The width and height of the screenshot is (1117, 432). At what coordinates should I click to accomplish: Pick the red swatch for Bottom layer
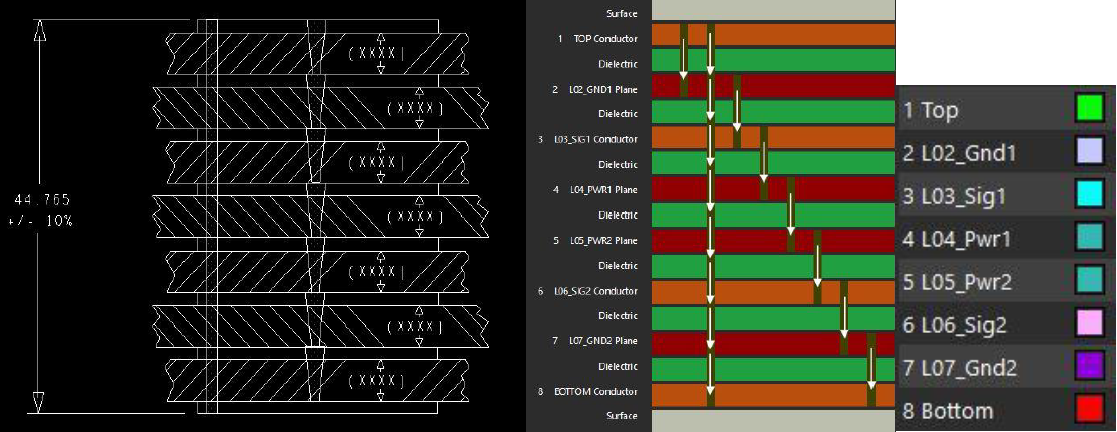click(x=1088, y=410)
